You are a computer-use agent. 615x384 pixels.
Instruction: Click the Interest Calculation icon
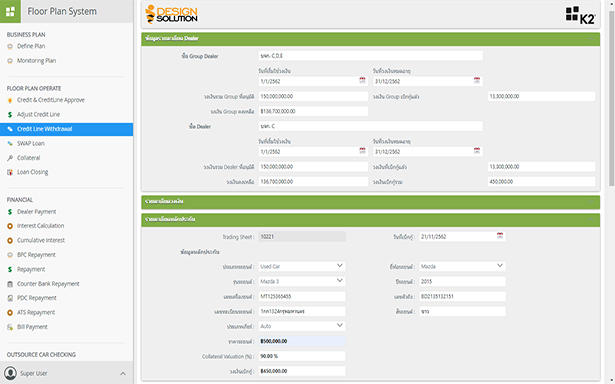click(x=10, y=226)
